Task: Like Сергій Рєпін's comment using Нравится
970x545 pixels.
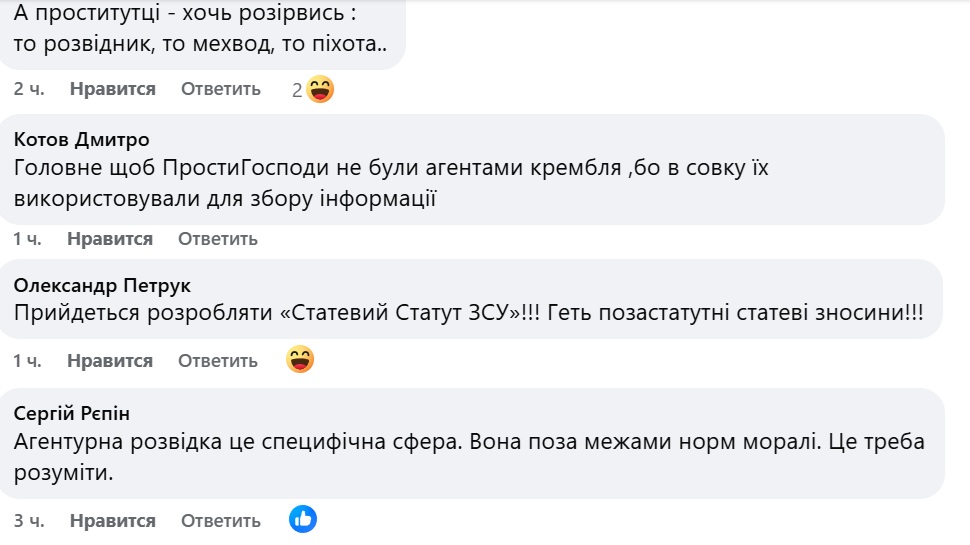Action: (113, 521)
